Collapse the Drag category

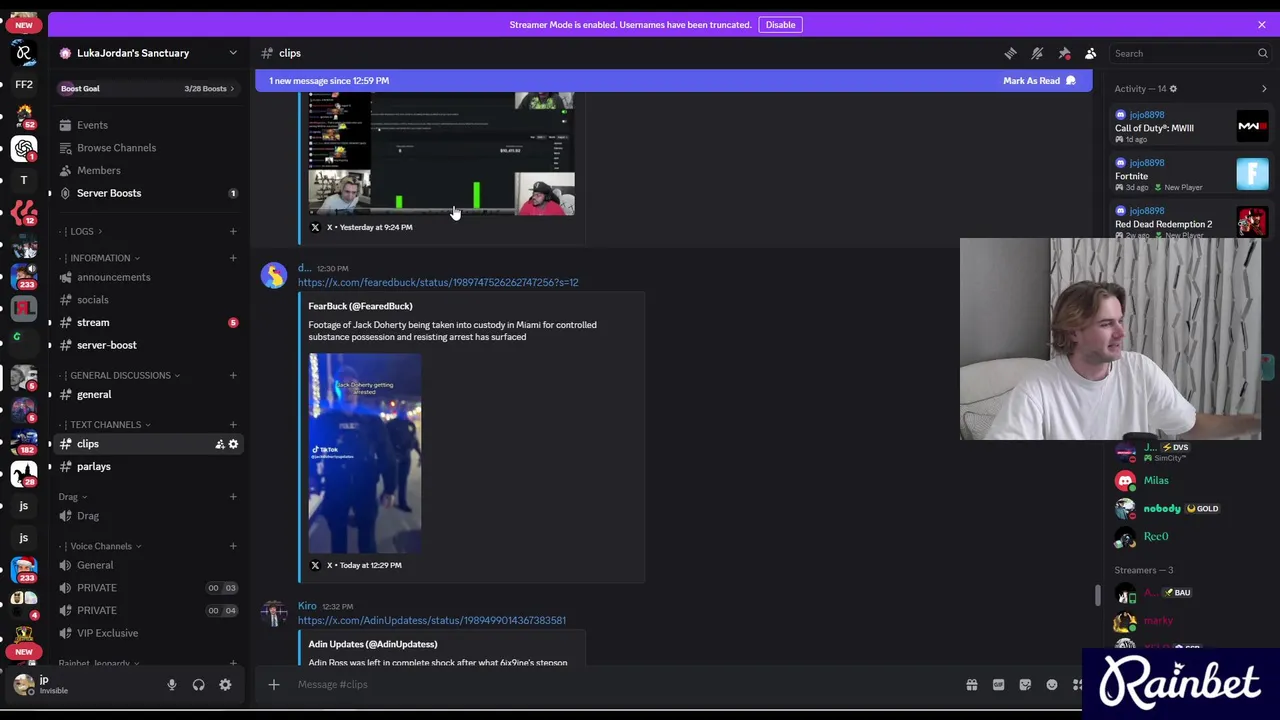click(x=72, y=496)
